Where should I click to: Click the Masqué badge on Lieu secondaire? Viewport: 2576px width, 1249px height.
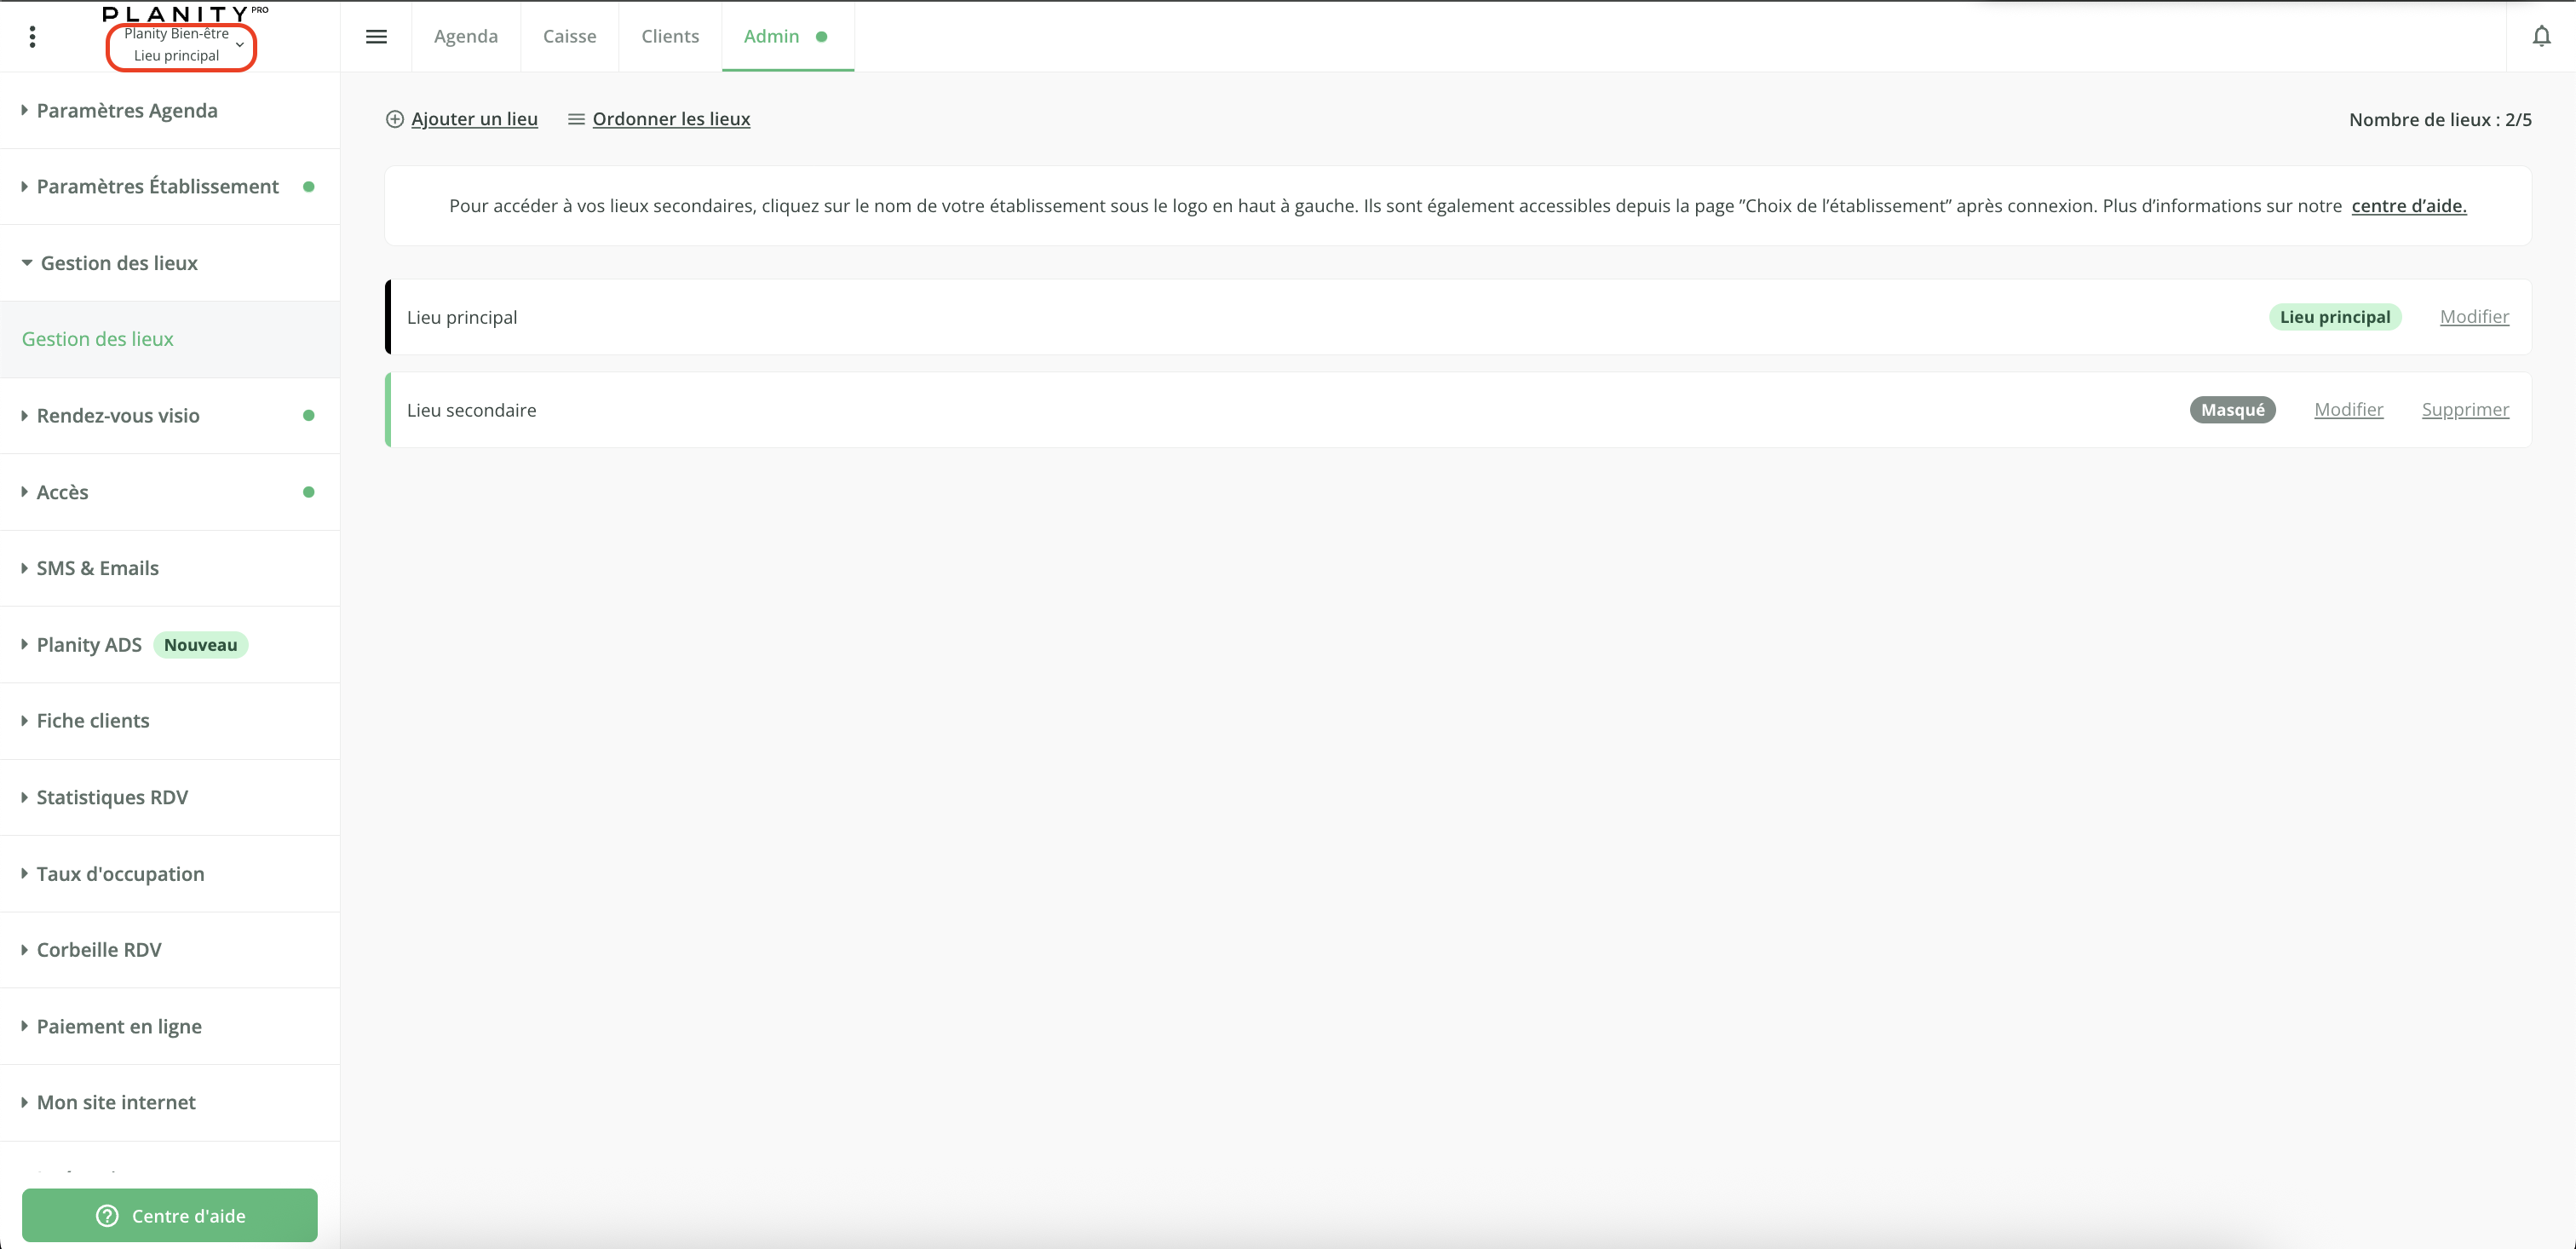[x=2232, y=410]
